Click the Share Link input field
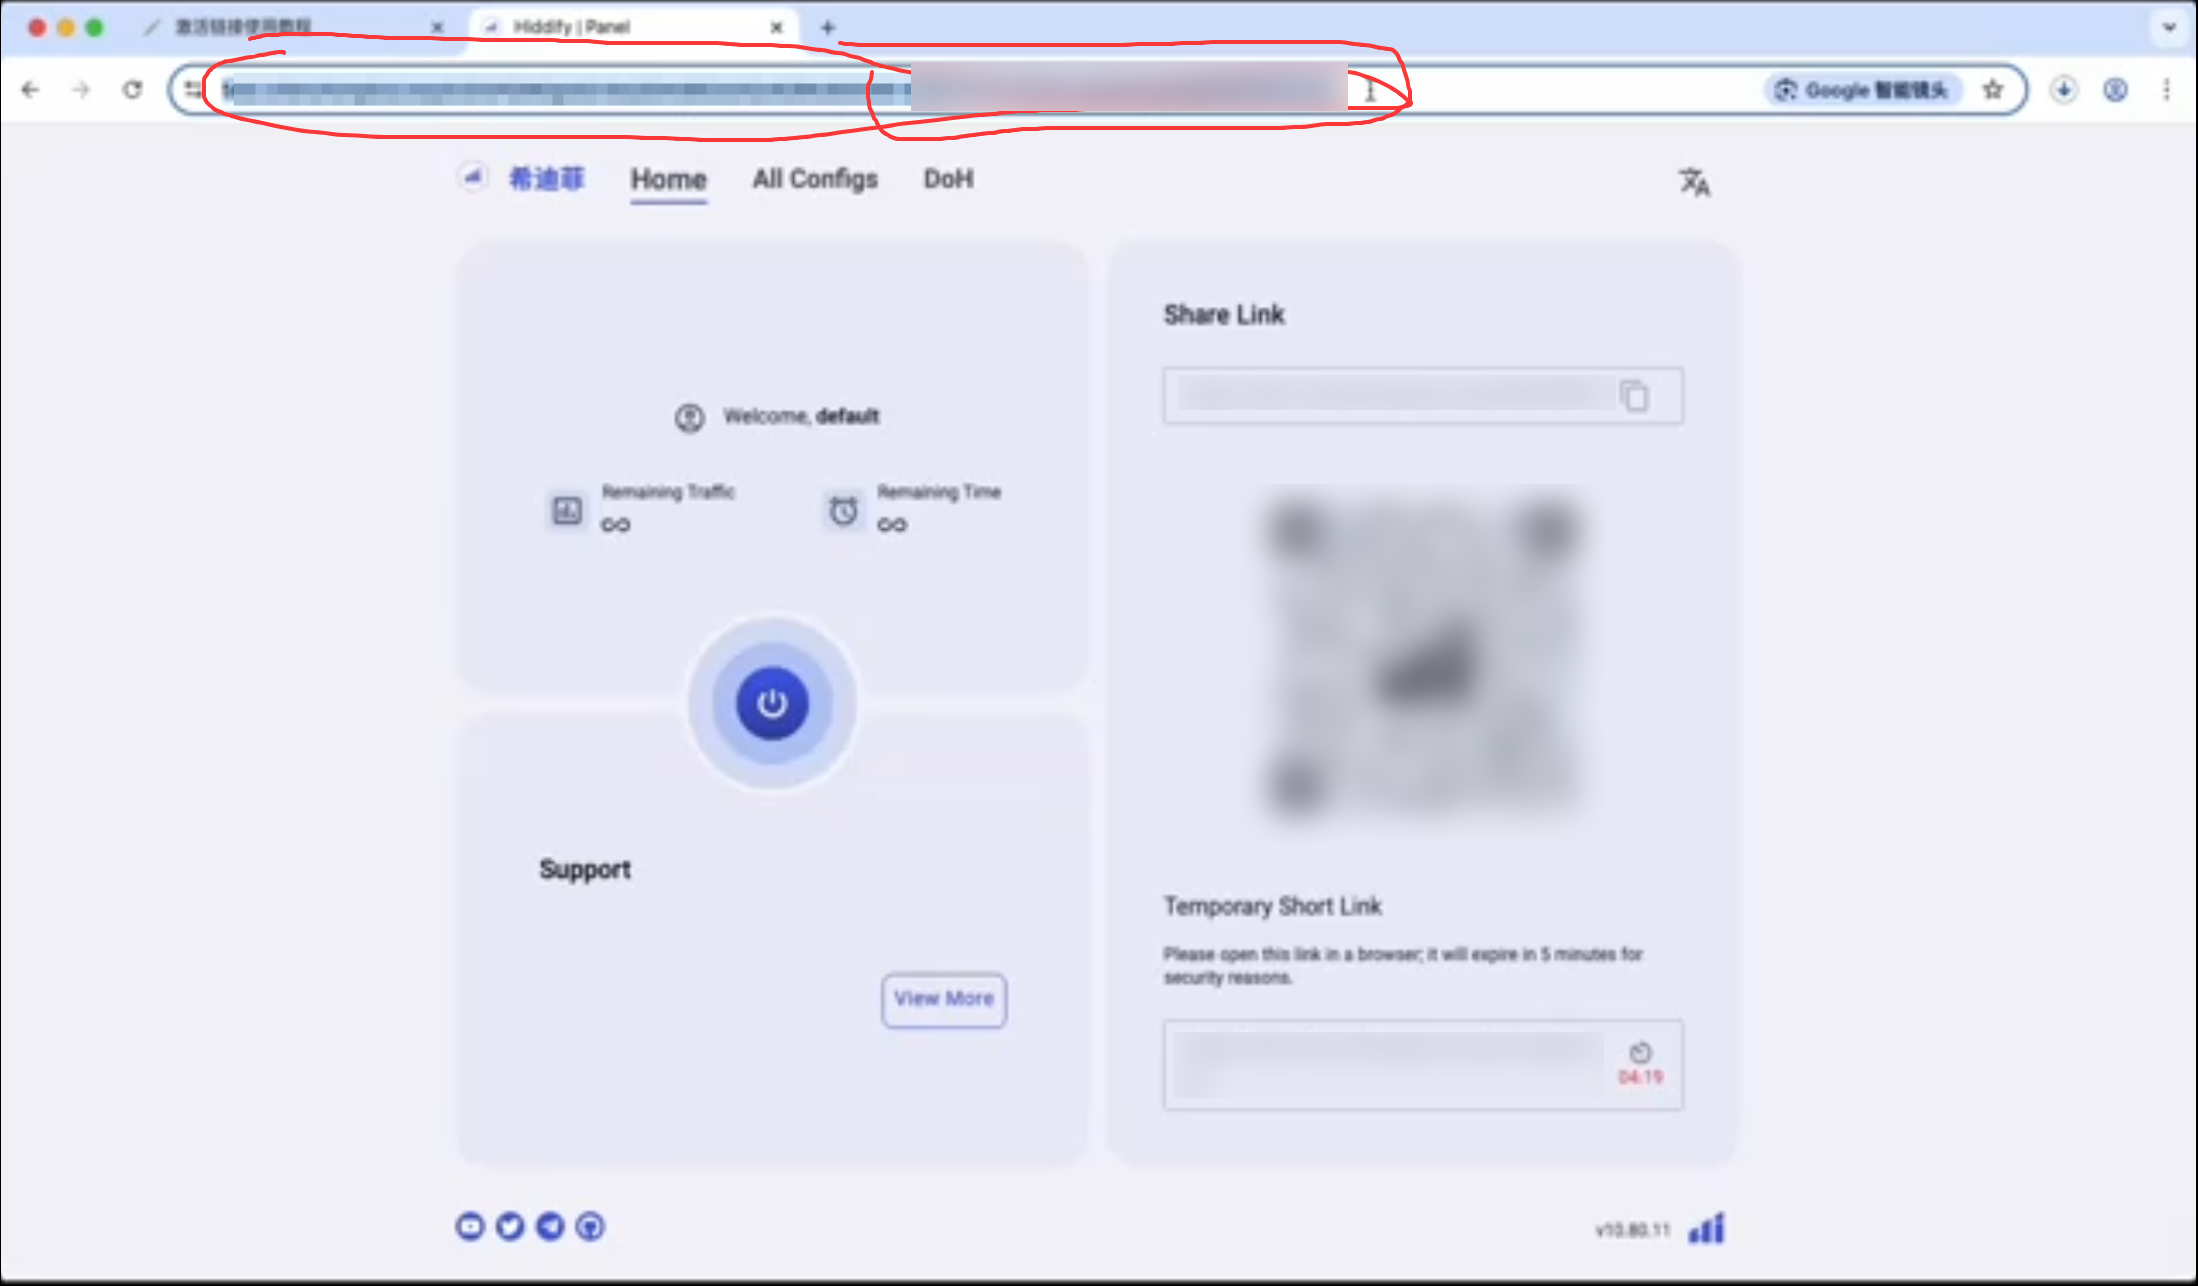The height and width of the screenshot is (1286, 2198). (1423, 396)
